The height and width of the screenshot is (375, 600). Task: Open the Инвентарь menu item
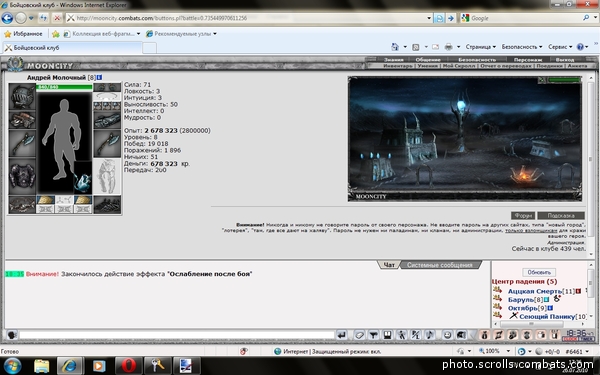(398, 66)
